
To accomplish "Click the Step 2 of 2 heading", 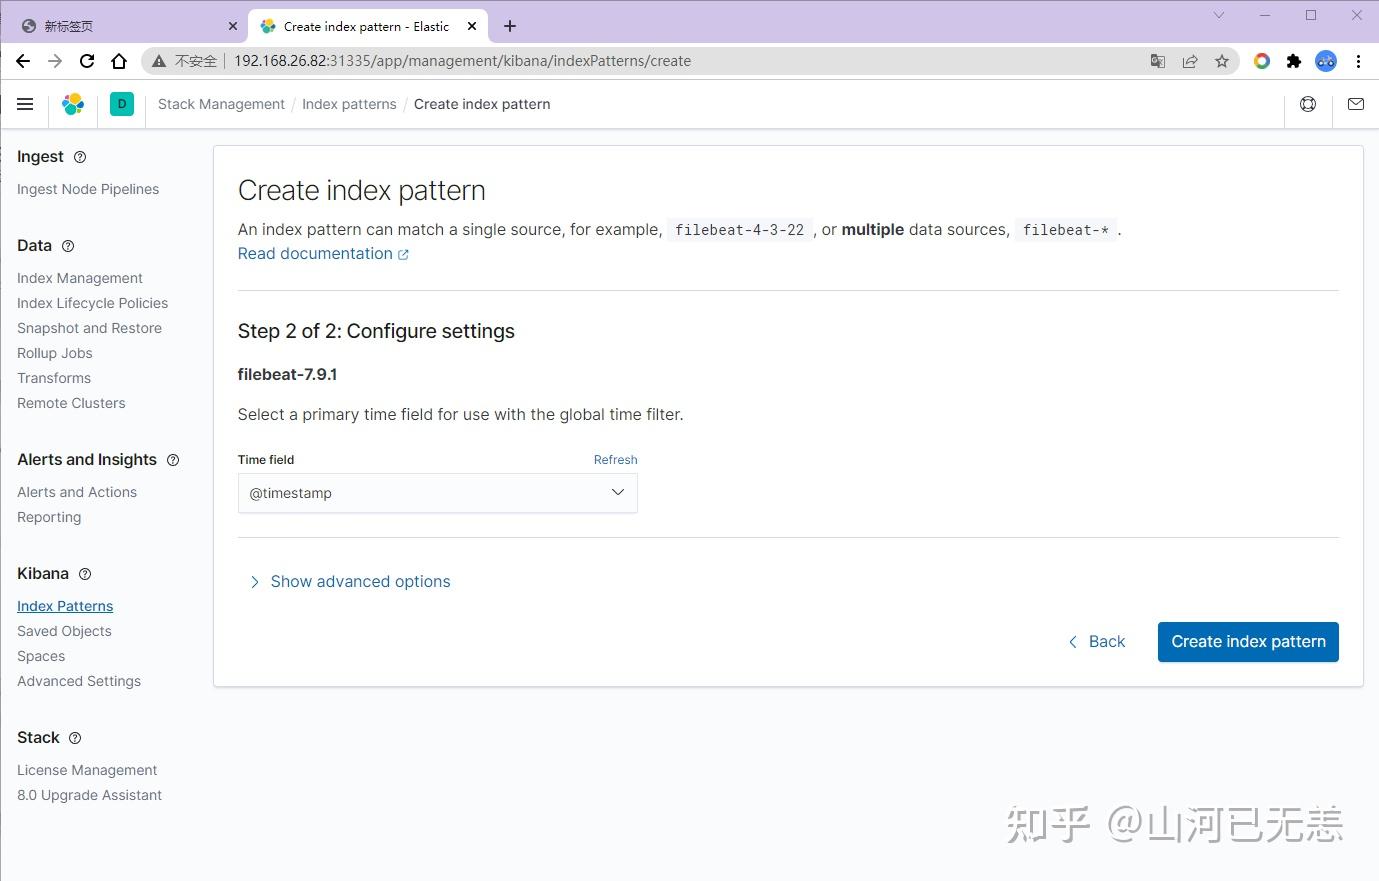I will click(376, 331).
